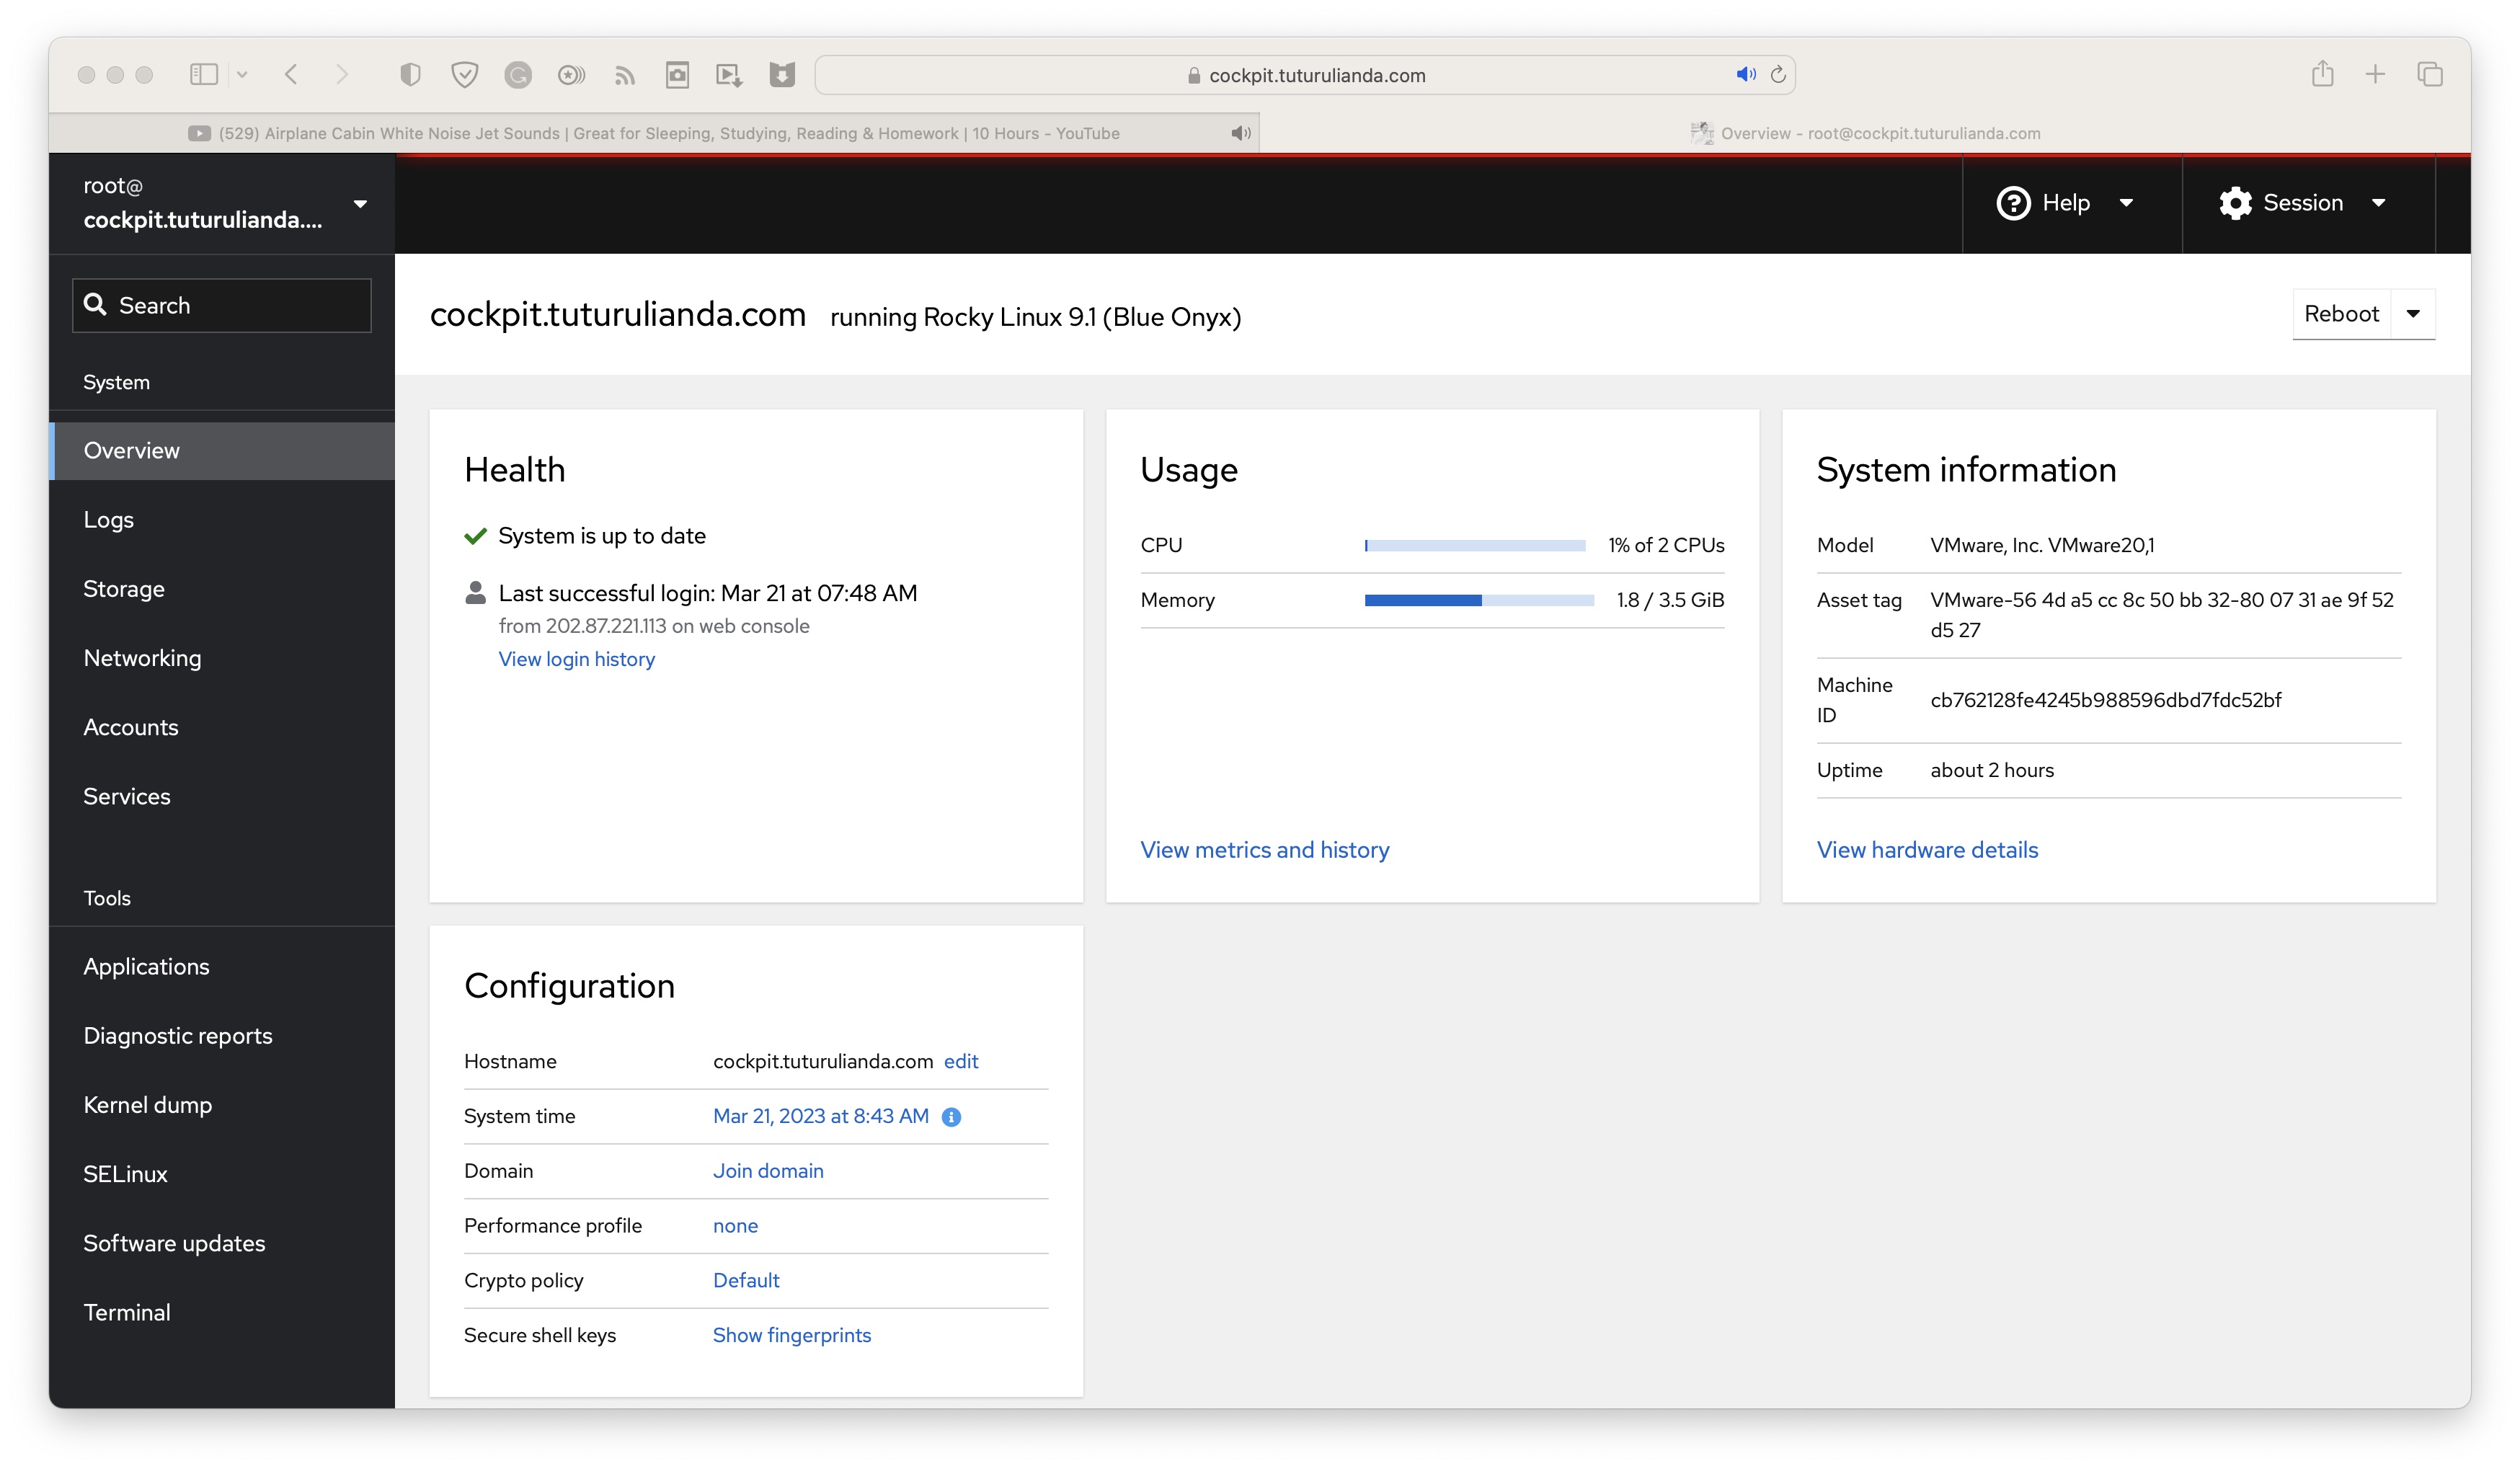Viewport: 2520px width, 1469px height.
Task: Click the system time info icon
Action: click(x=953, y=1116)
